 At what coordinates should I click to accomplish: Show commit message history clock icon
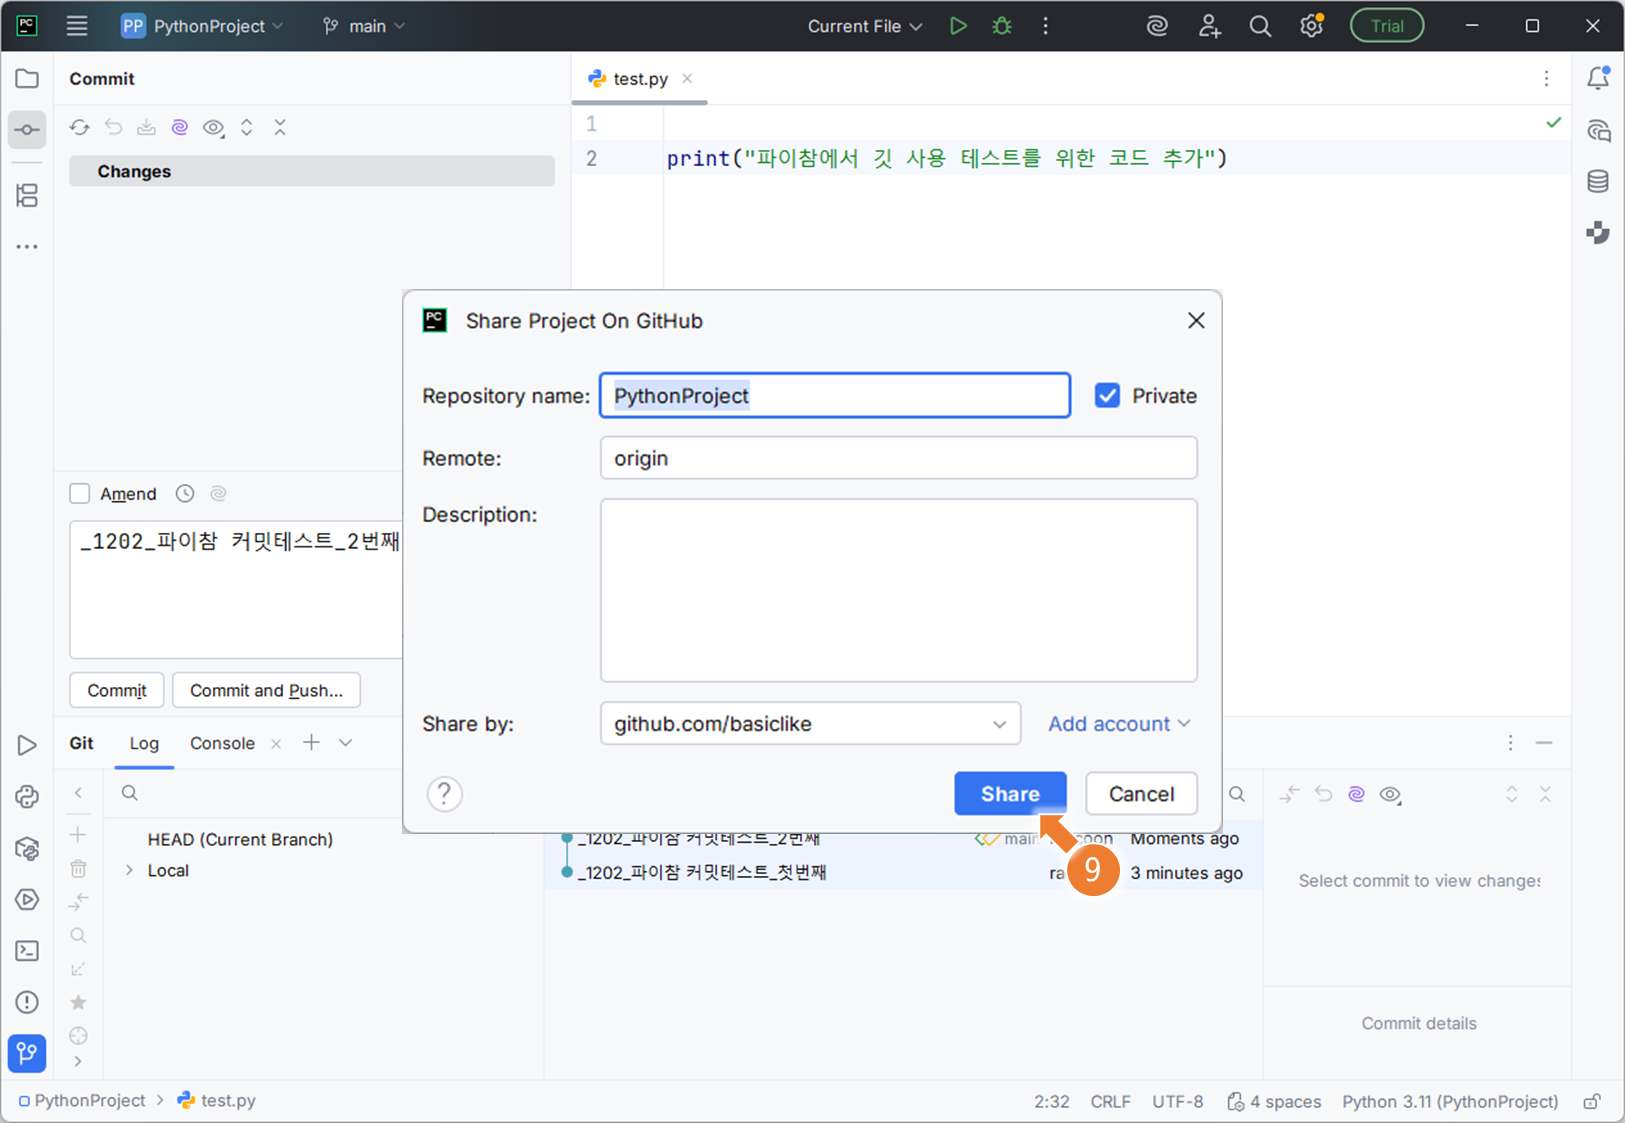coord(185,493)
